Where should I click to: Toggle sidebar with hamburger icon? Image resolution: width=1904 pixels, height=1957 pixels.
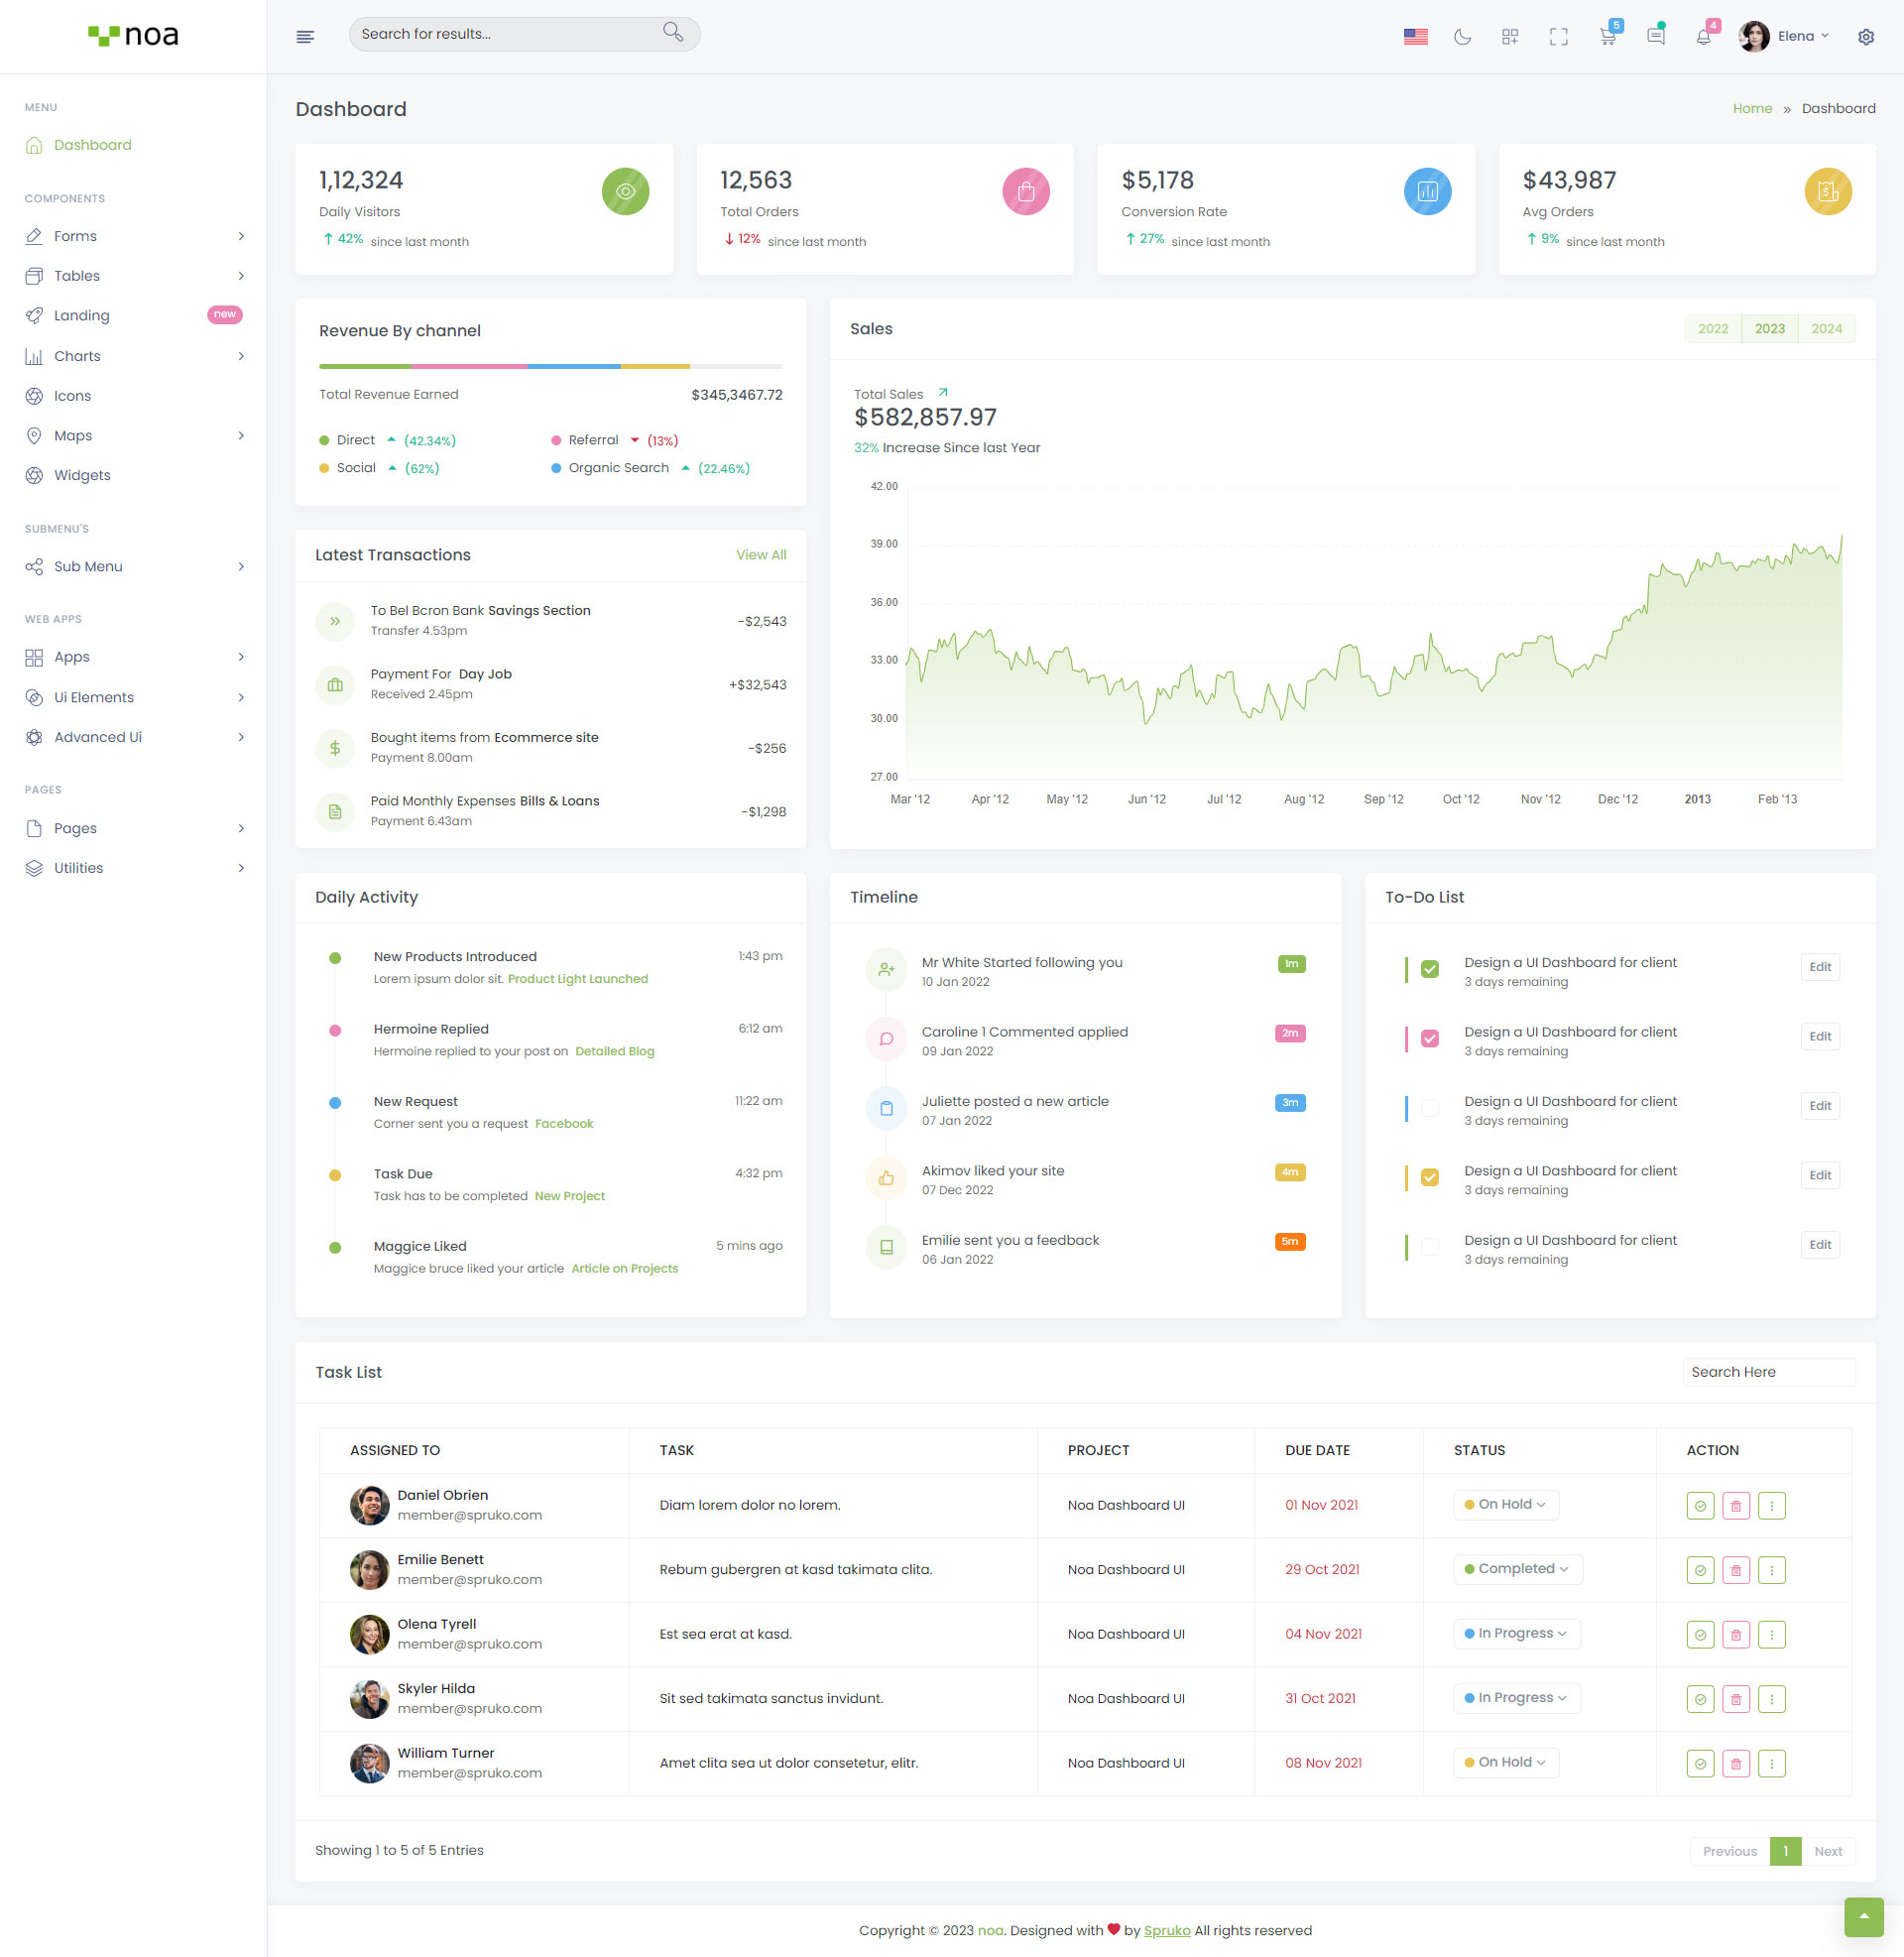point(305,37)
